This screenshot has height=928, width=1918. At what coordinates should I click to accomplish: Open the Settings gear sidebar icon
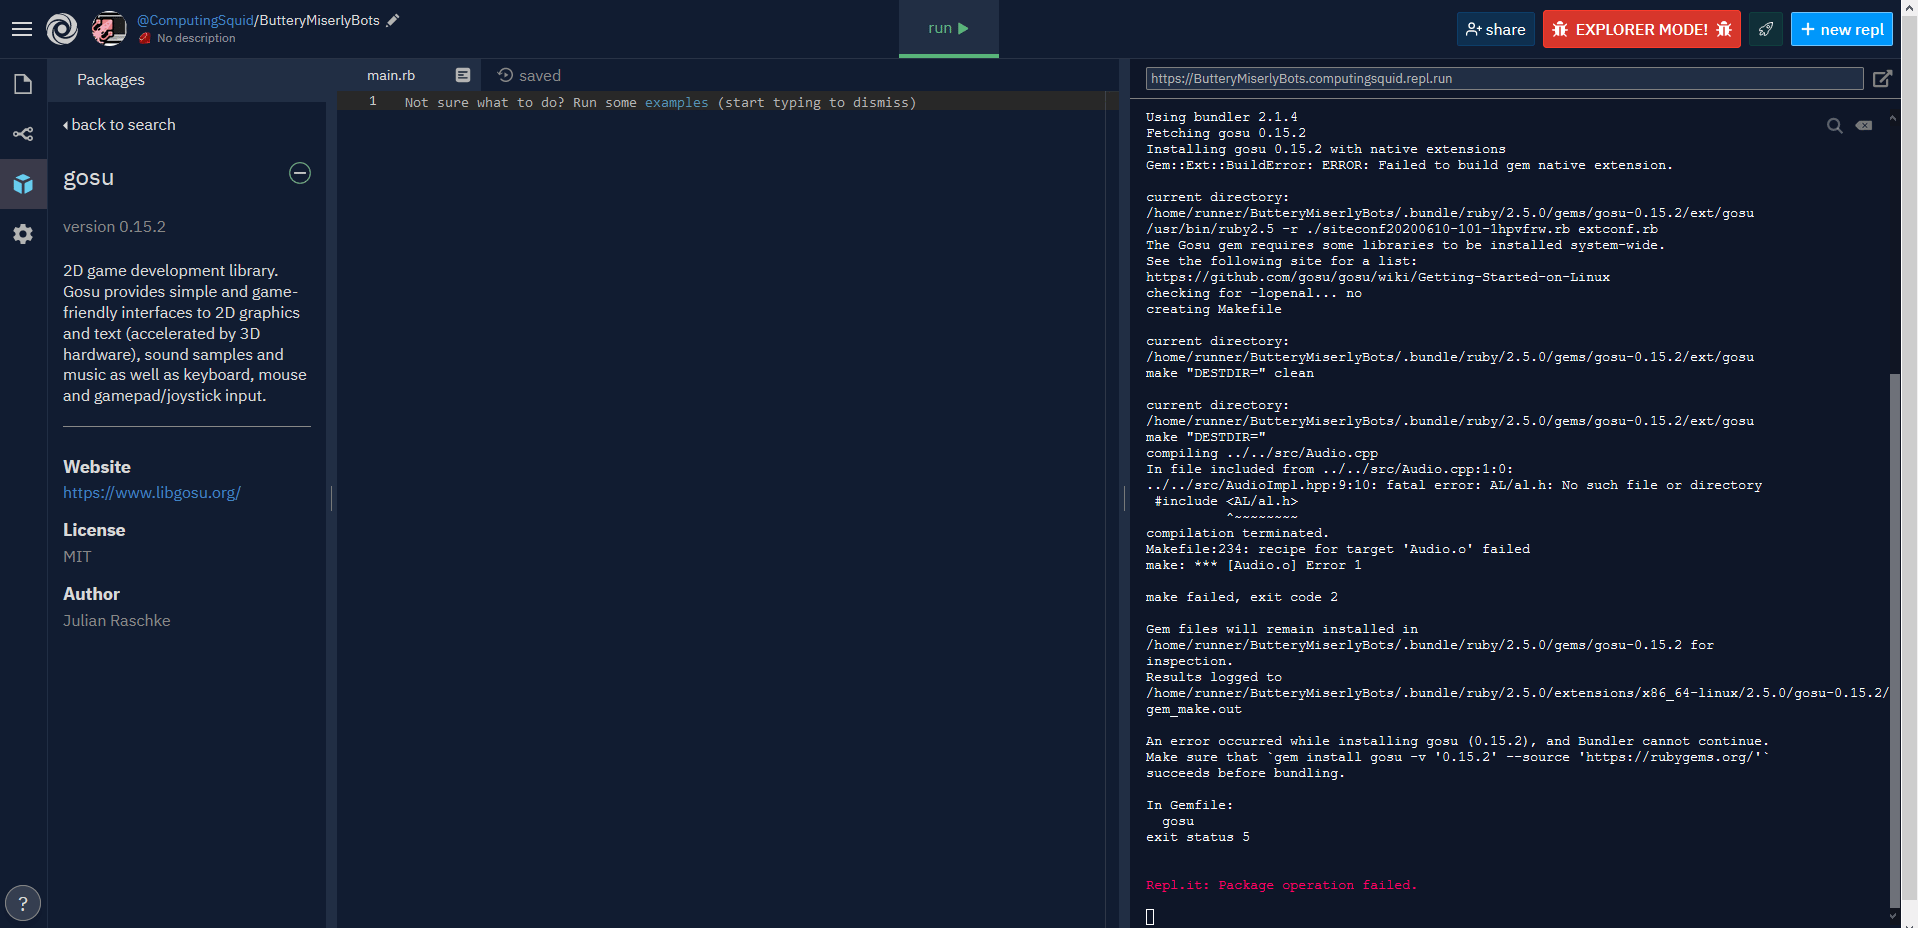point(23,234)
